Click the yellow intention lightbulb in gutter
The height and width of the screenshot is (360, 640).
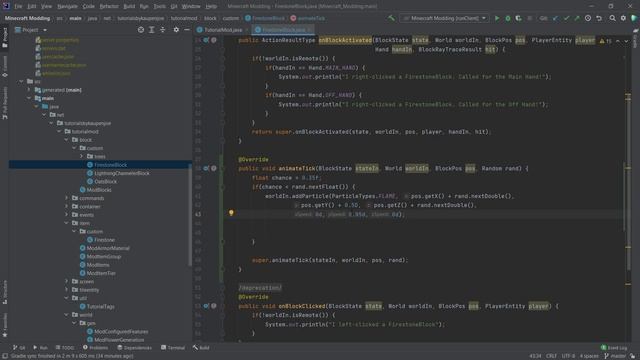(x=231, y=213)
